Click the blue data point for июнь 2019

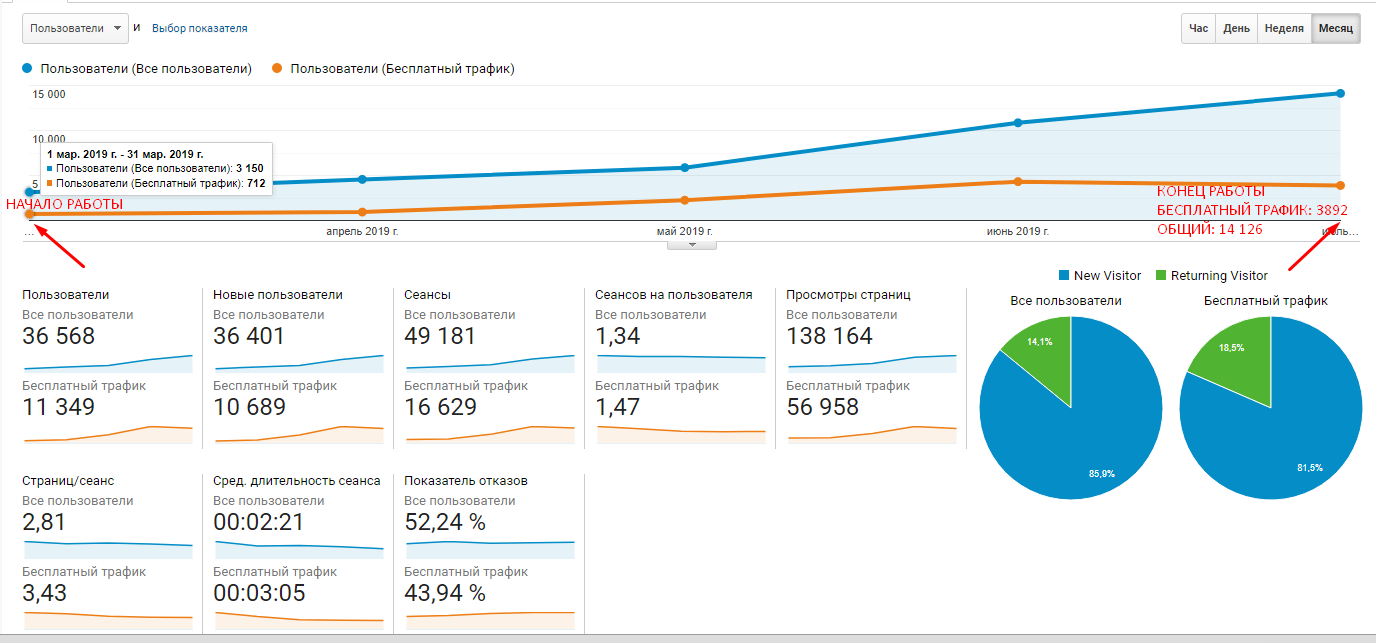coord(1018,123)
